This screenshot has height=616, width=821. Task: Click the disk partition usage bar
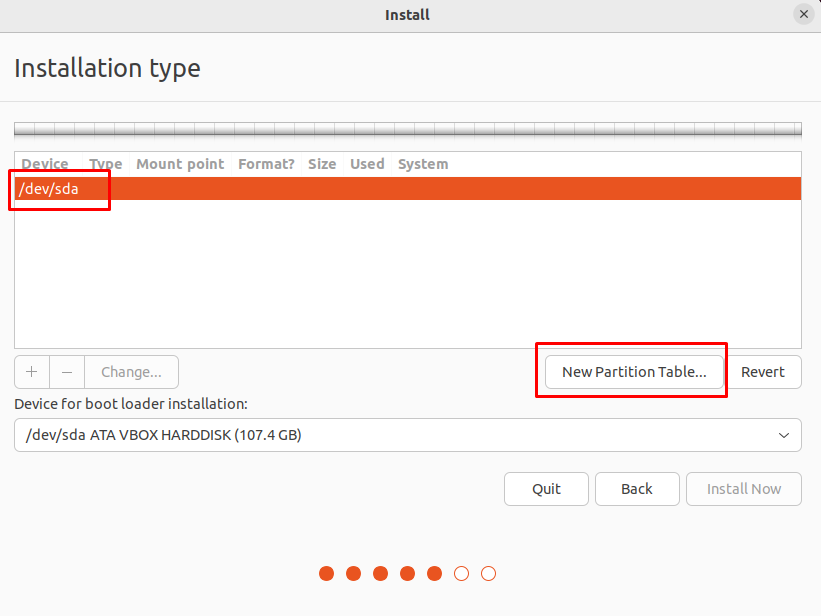pos(408,130)
